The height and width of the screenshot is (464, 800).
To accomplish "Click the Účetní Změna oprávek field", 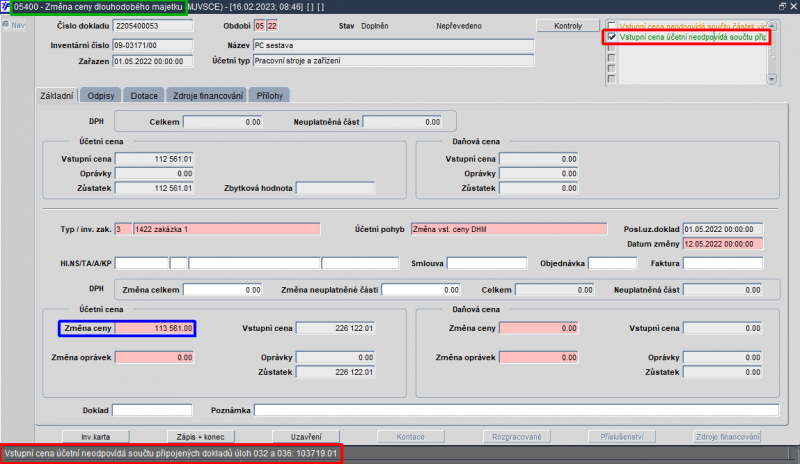I will 155,357.
